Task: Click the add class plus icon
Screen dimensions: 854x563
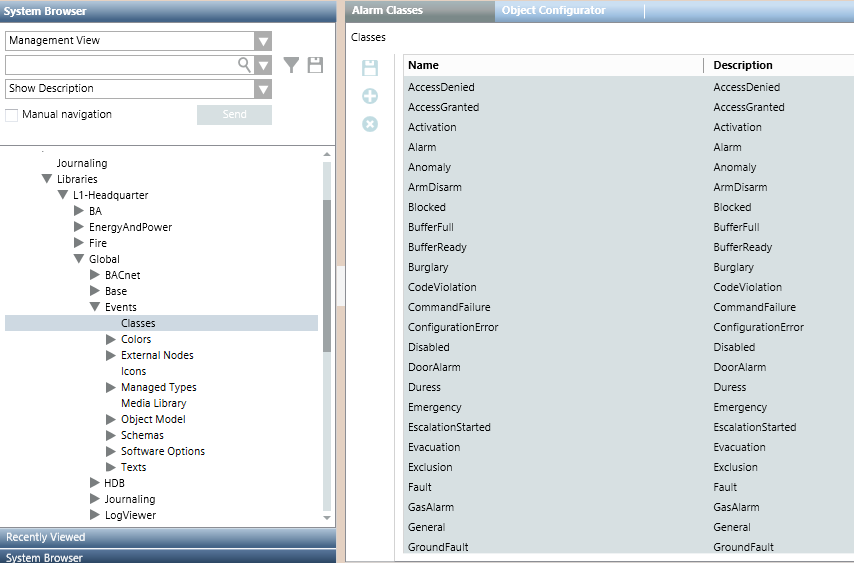Action: [370, 96]
